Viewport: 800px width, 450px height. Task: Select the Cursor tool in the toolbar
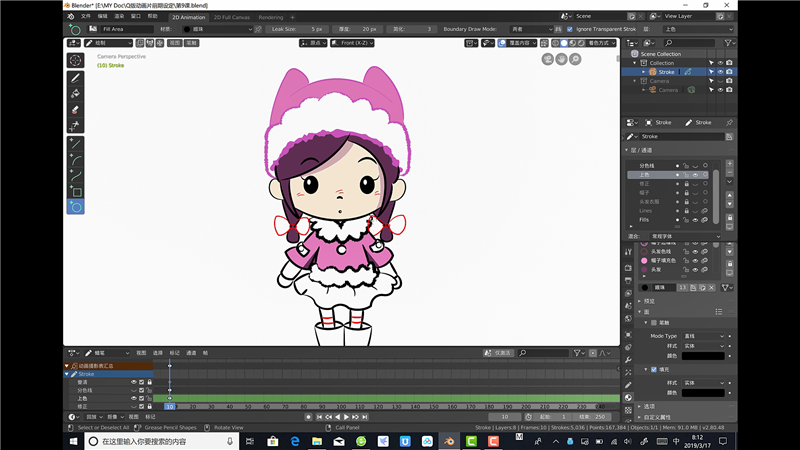[x=76, y=61]
